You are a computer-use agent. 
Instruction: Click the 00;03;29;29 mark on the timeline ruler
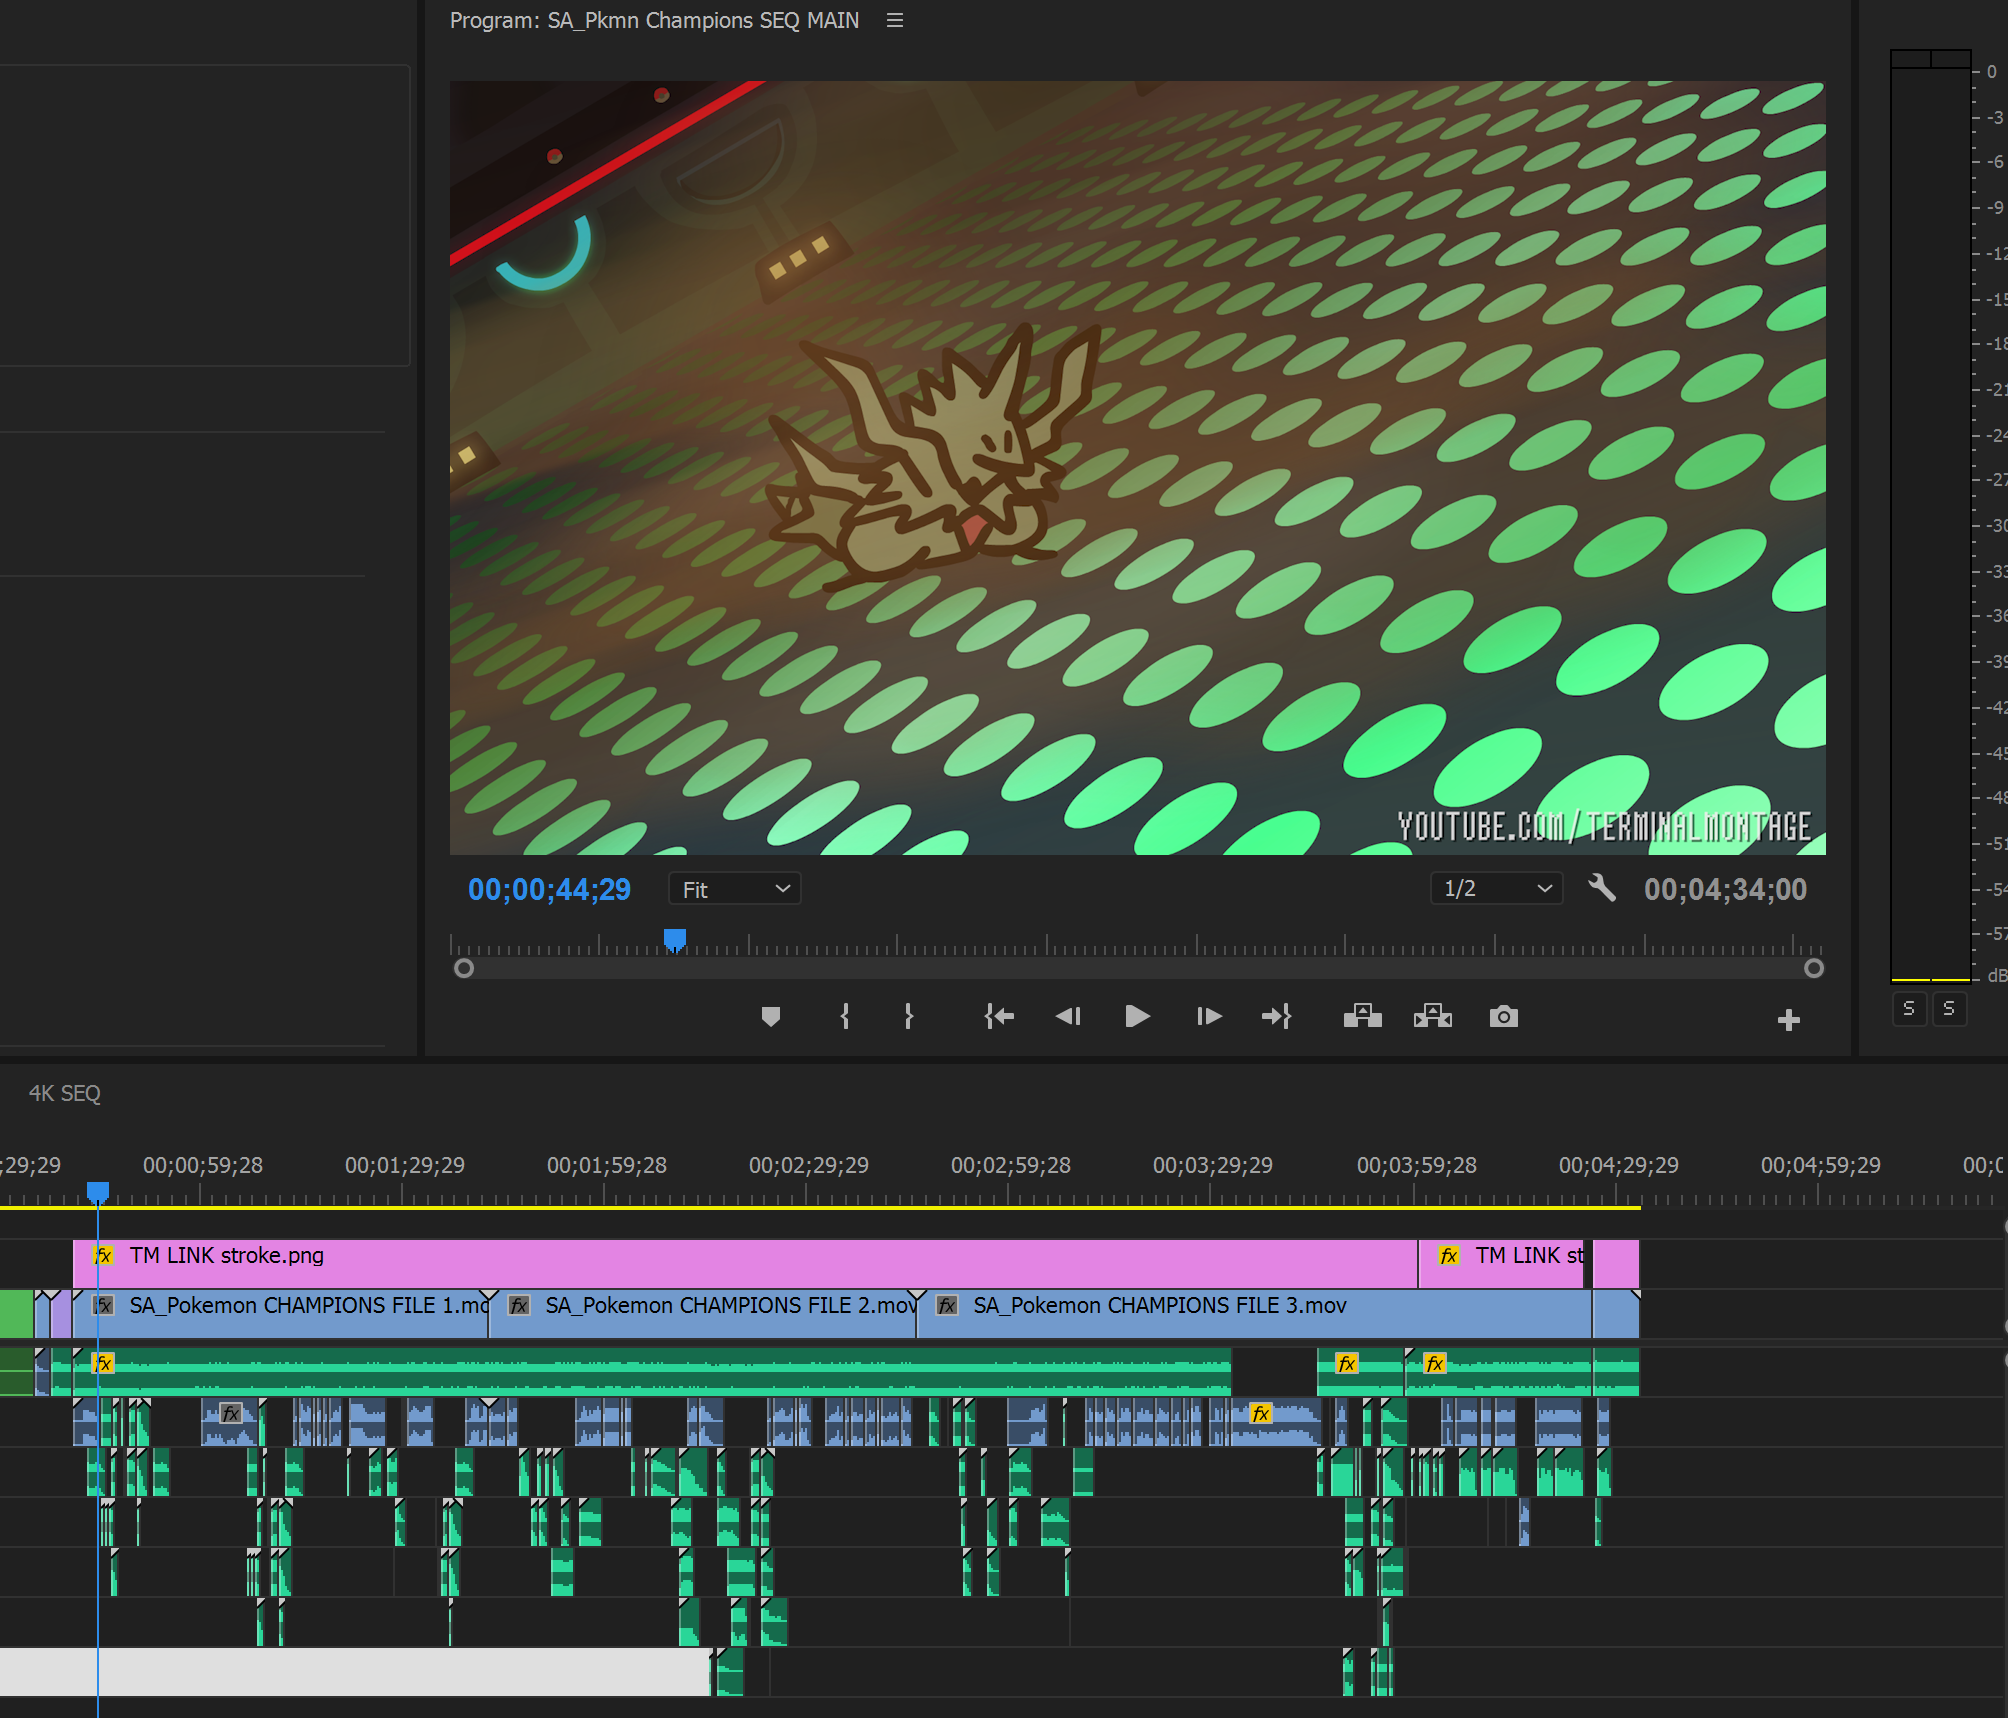(1213, 1165)
